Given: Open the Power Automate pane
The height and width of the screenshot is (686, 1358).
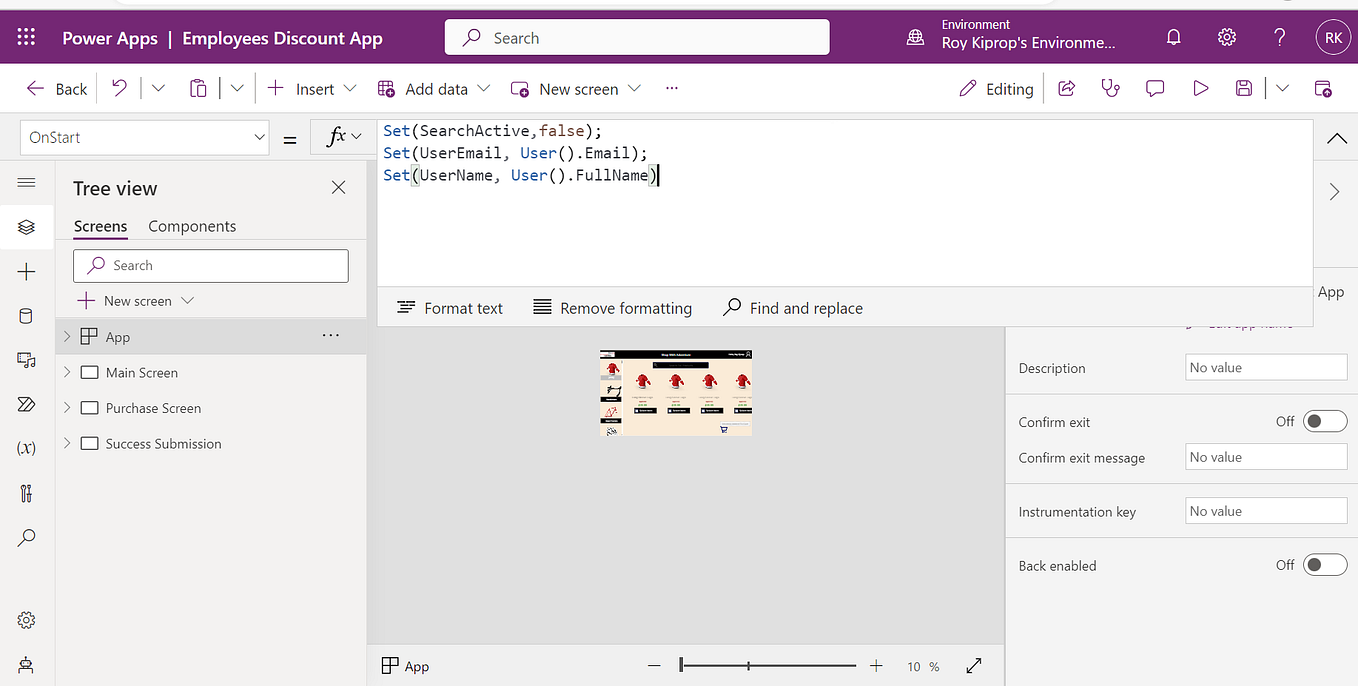Looking at the screenshot, I should point(26,404).
